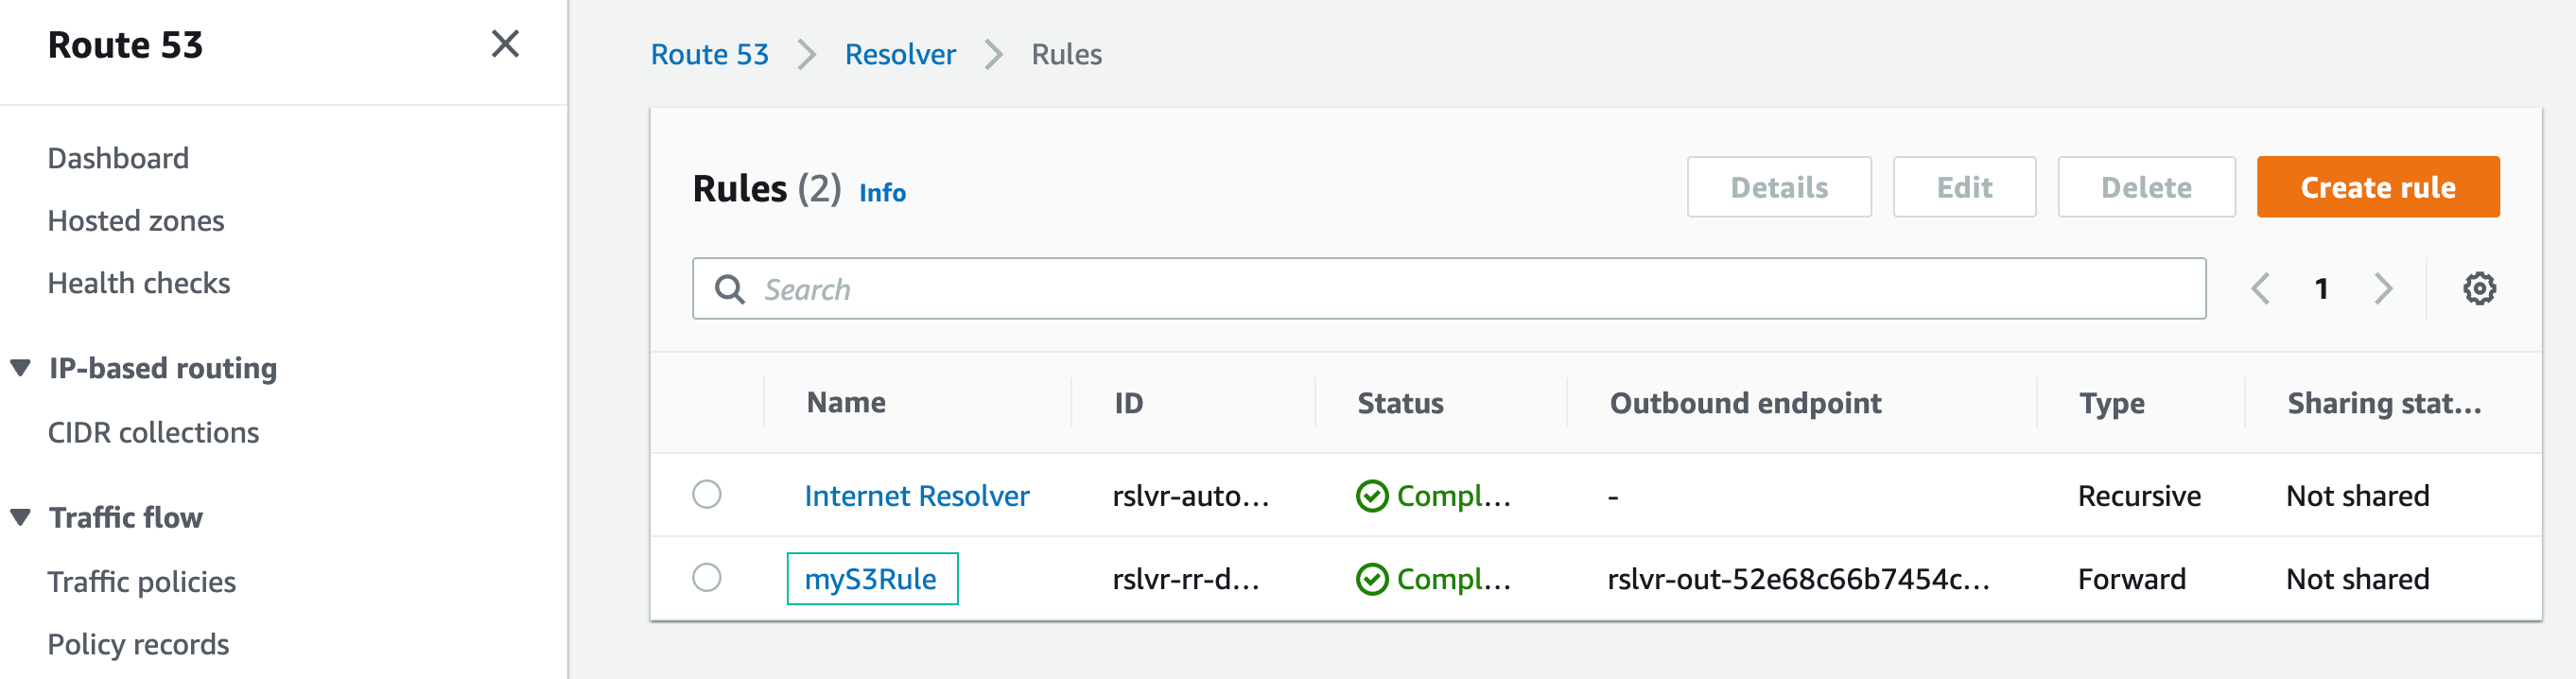
Task: Open Hosted zones in the sidebar
Action: point(136,221)
